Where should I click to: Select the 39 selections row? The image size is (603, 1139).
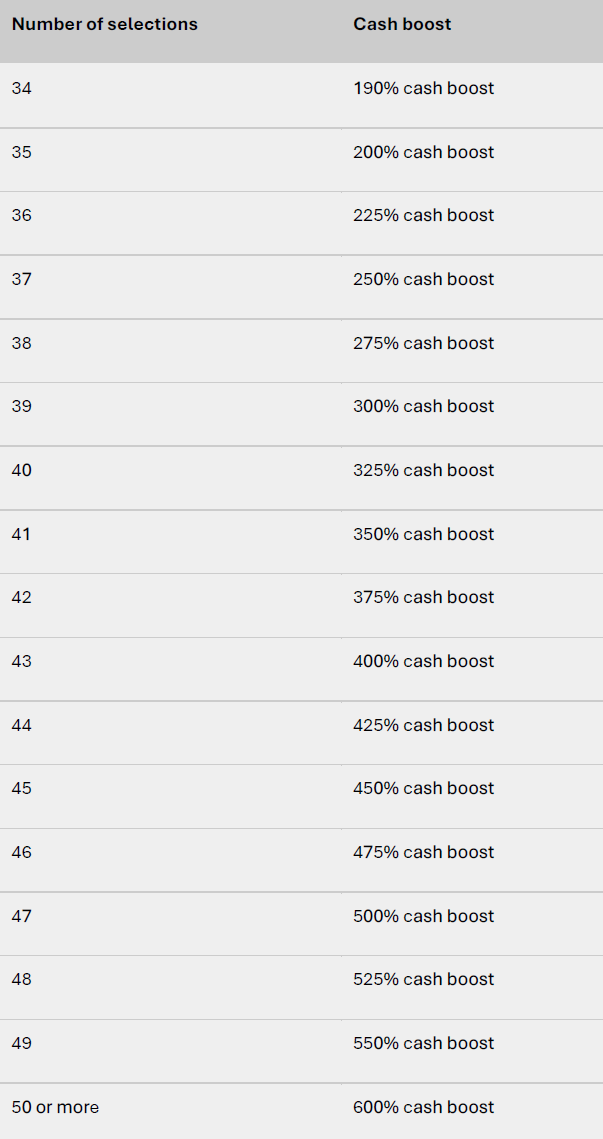(302, 414)
